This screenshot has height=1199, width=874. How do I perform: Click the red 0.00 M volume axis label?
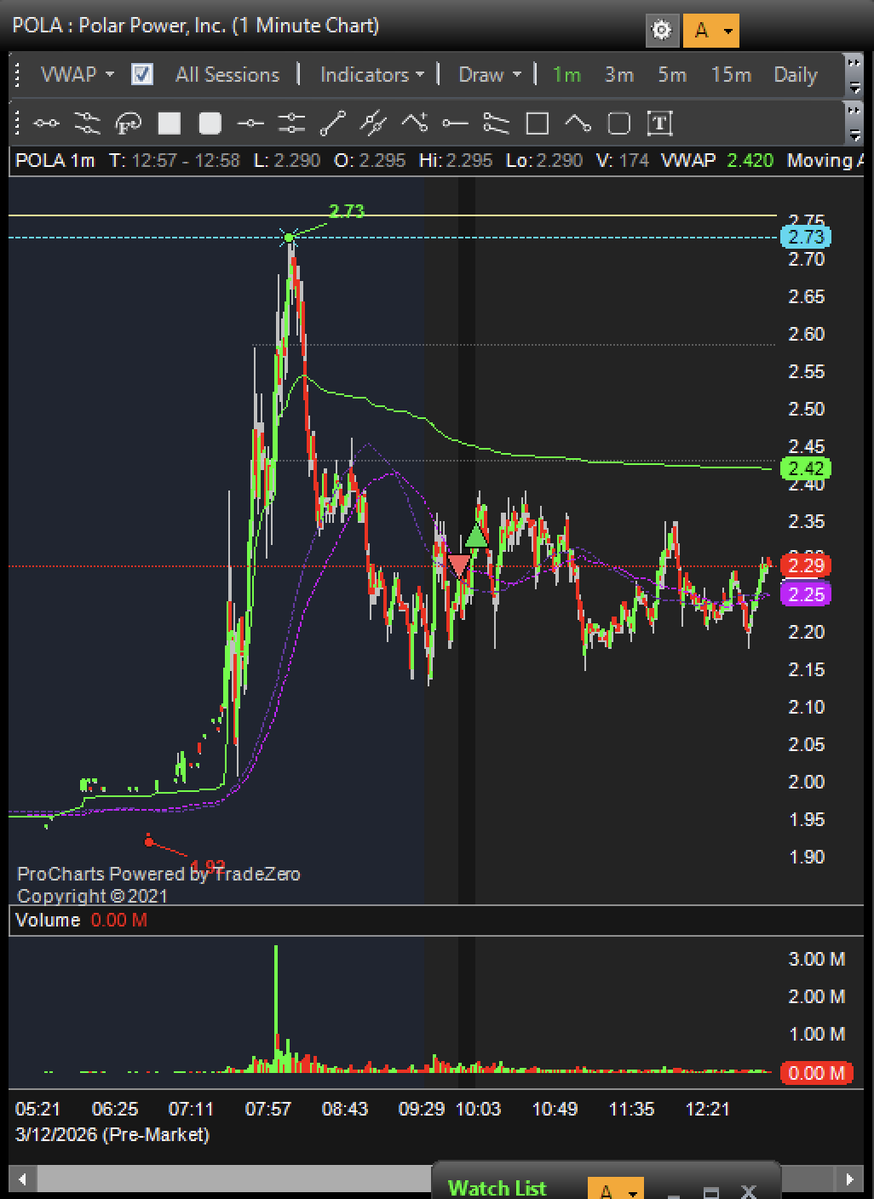click(x=816, y=1073)
